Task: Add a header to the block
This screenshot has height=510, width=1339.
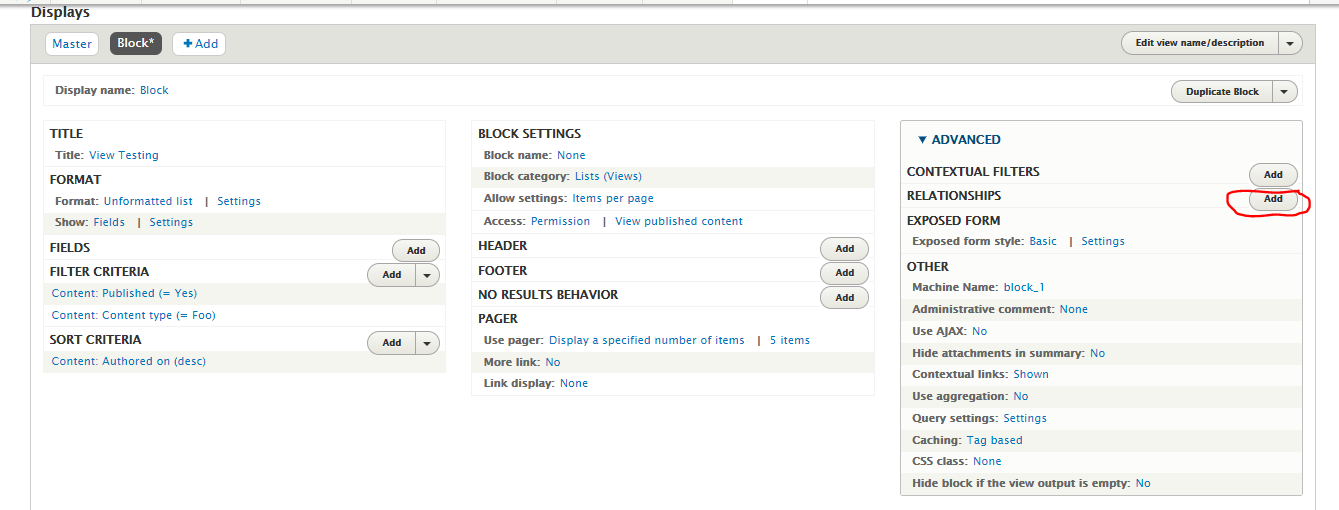Action: click(x=844, y=249)
